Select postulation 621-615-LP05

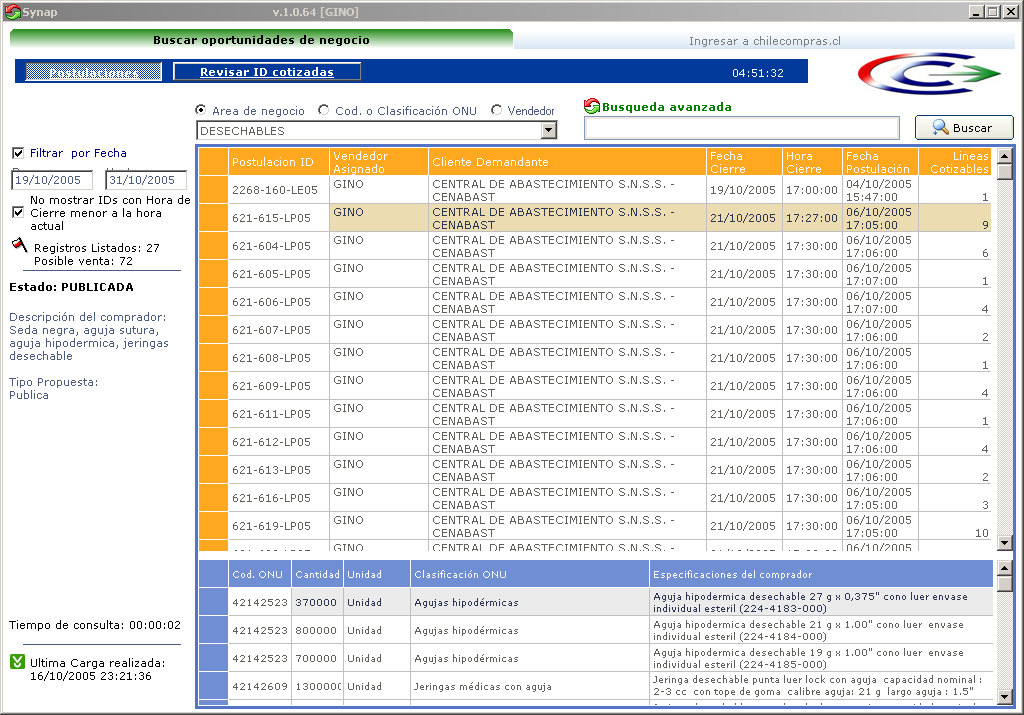595,217
